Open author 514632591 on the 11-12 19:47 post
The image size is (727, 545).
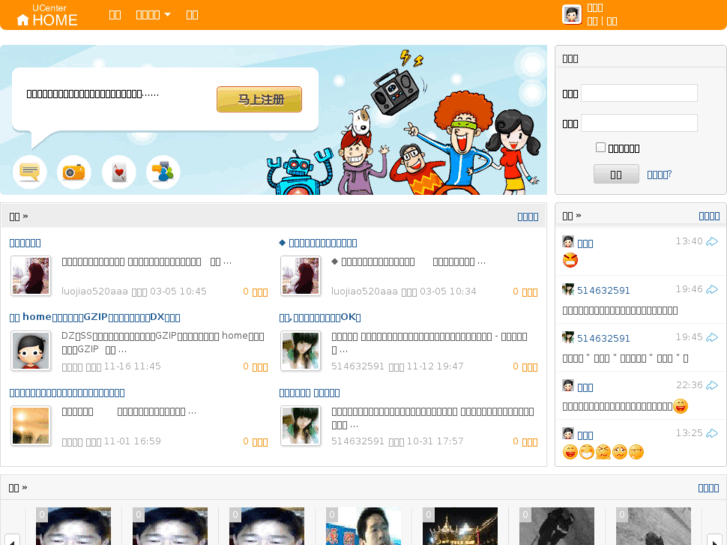[x=357, y=366]
